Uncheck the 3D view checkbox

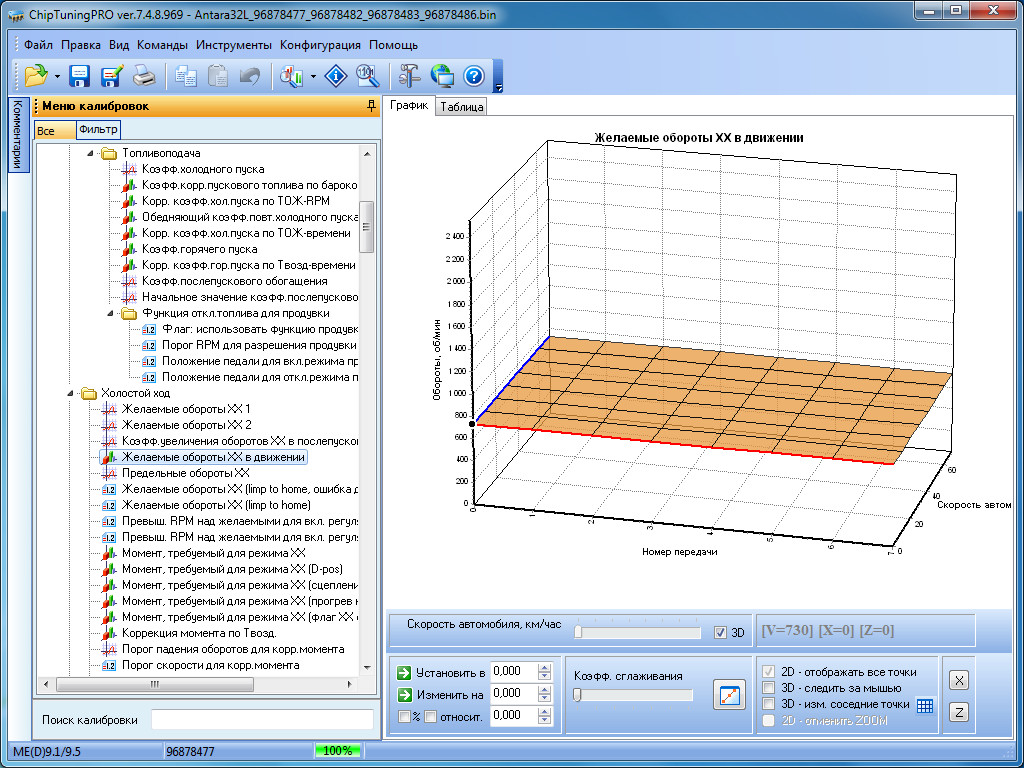pyautogui.click(x=721, y=632)
